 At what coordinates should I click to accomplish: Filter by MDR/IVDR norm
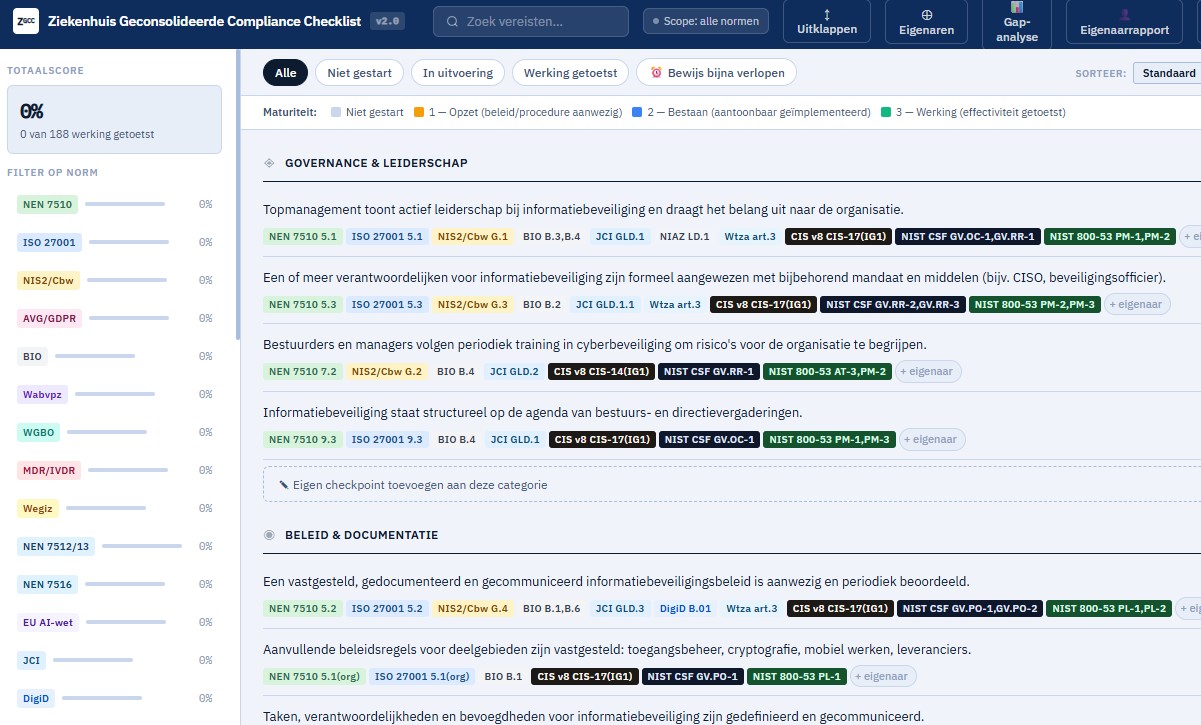pyautogui.click(x=48, y=470)
